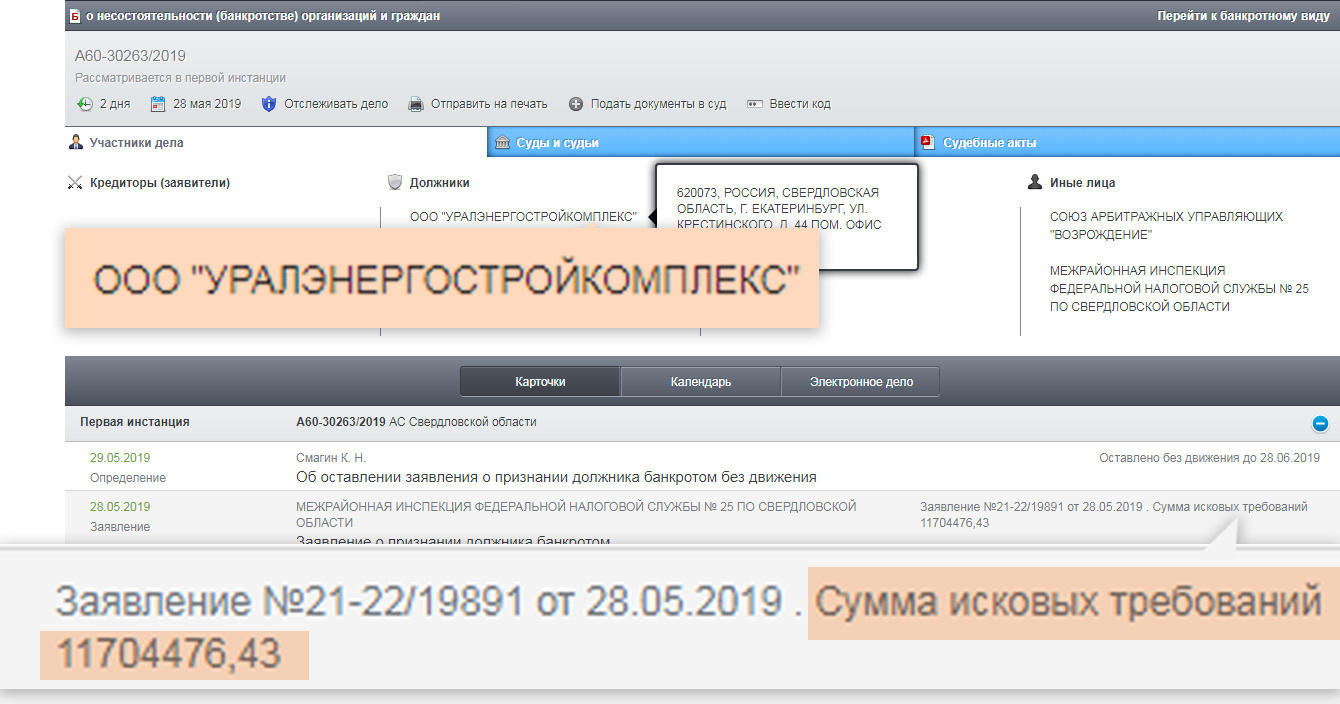Collapse the Первая инстанция section
This screenshot has width=1340, height=704.
tap(1319, 423)
